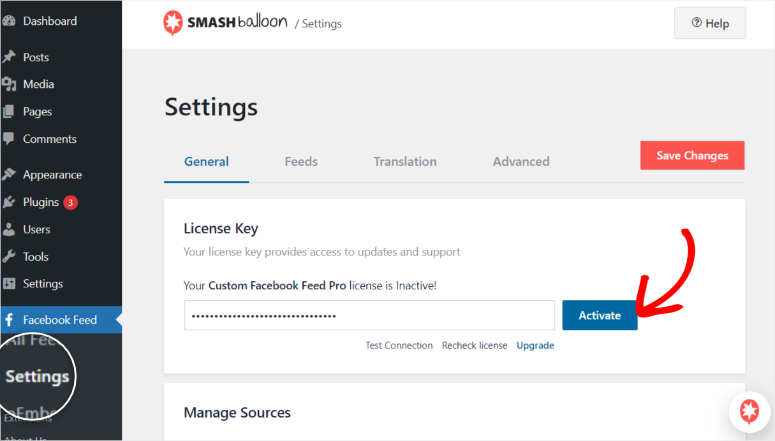Click the Save Changes button
The height and width of the screenshot is (441, 775).
[x=692, y=155]
